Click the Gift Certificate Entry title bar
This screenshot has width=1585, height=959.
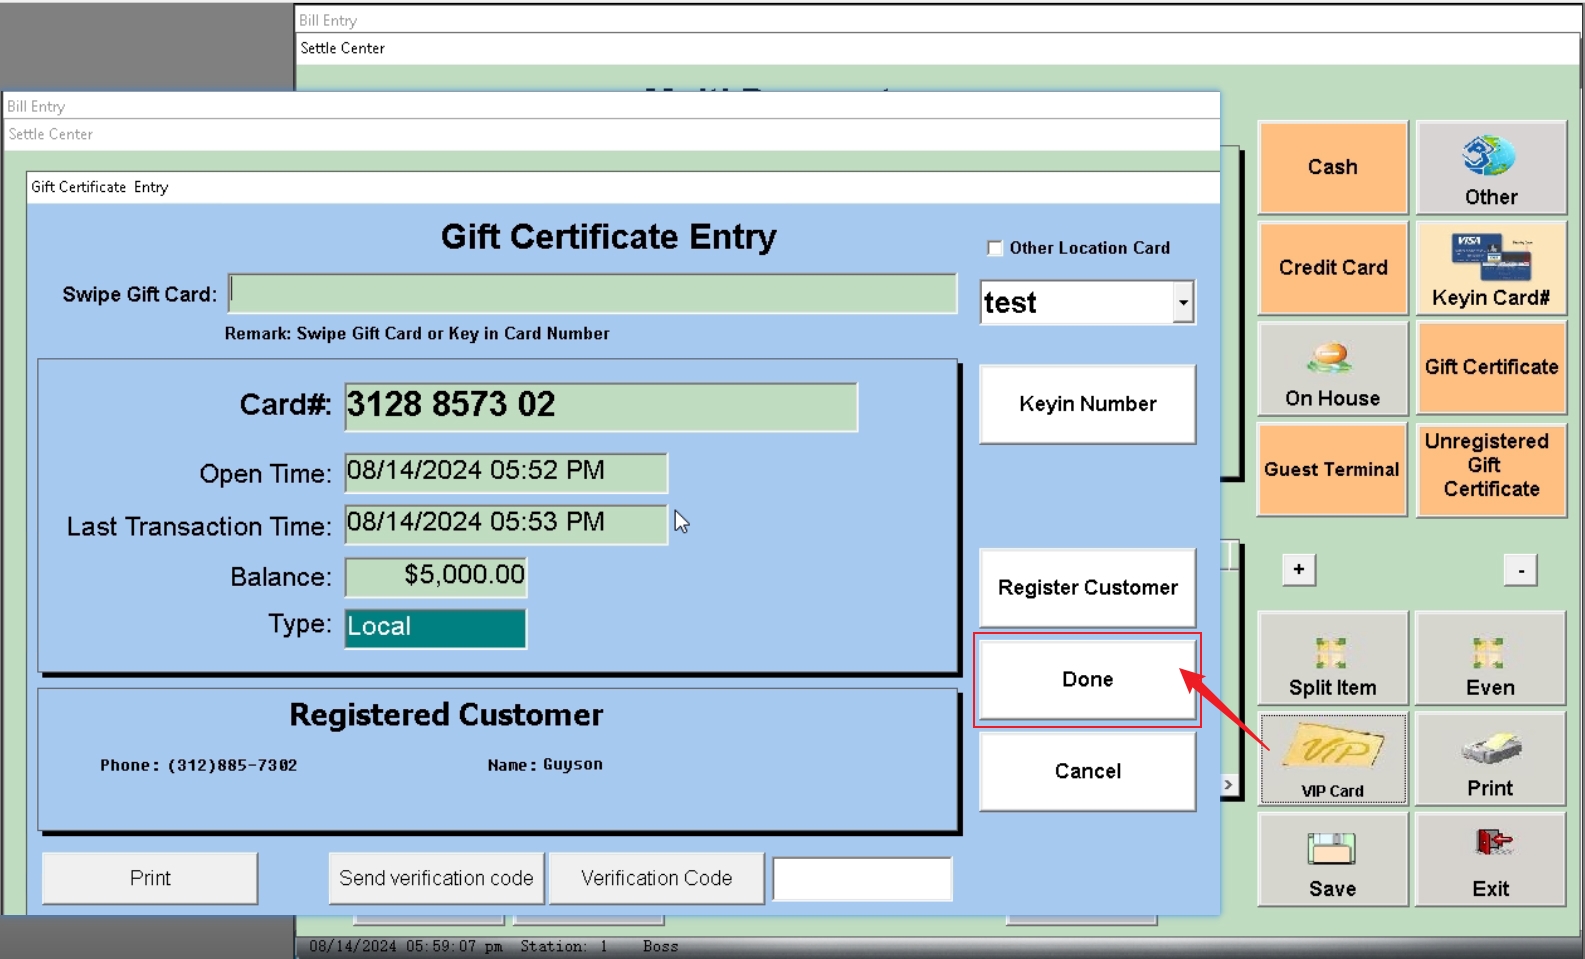(x=622, y=187)
